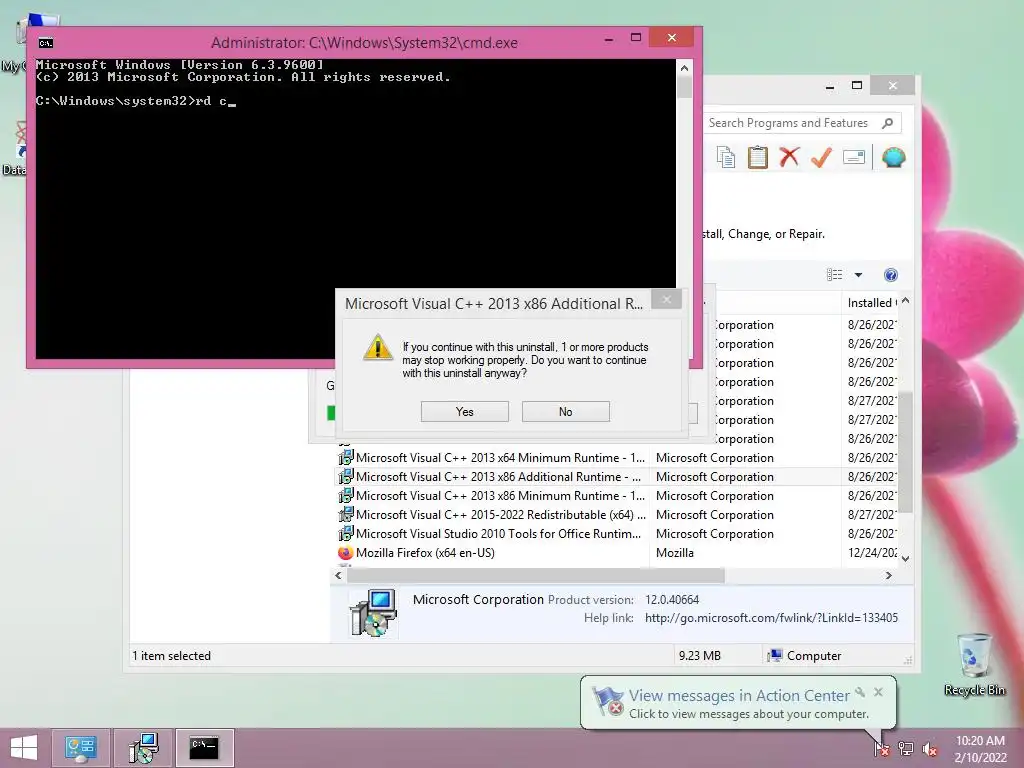Viewport: 1024px width, 768px height.
Task: Click the horizontal scrollbar thumb in programs list
Action: click(x=536, y=575)
